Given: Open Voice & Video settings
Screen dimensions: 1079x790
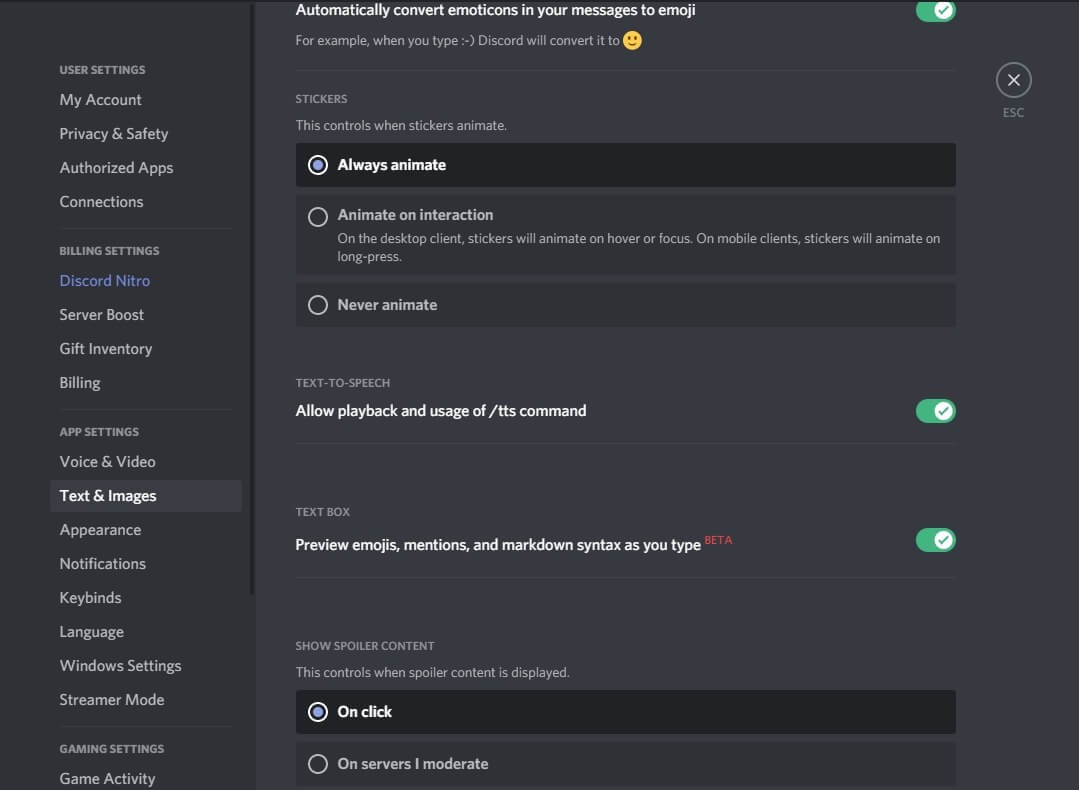Looking at the screenshot, I should (x=108, y=462).
